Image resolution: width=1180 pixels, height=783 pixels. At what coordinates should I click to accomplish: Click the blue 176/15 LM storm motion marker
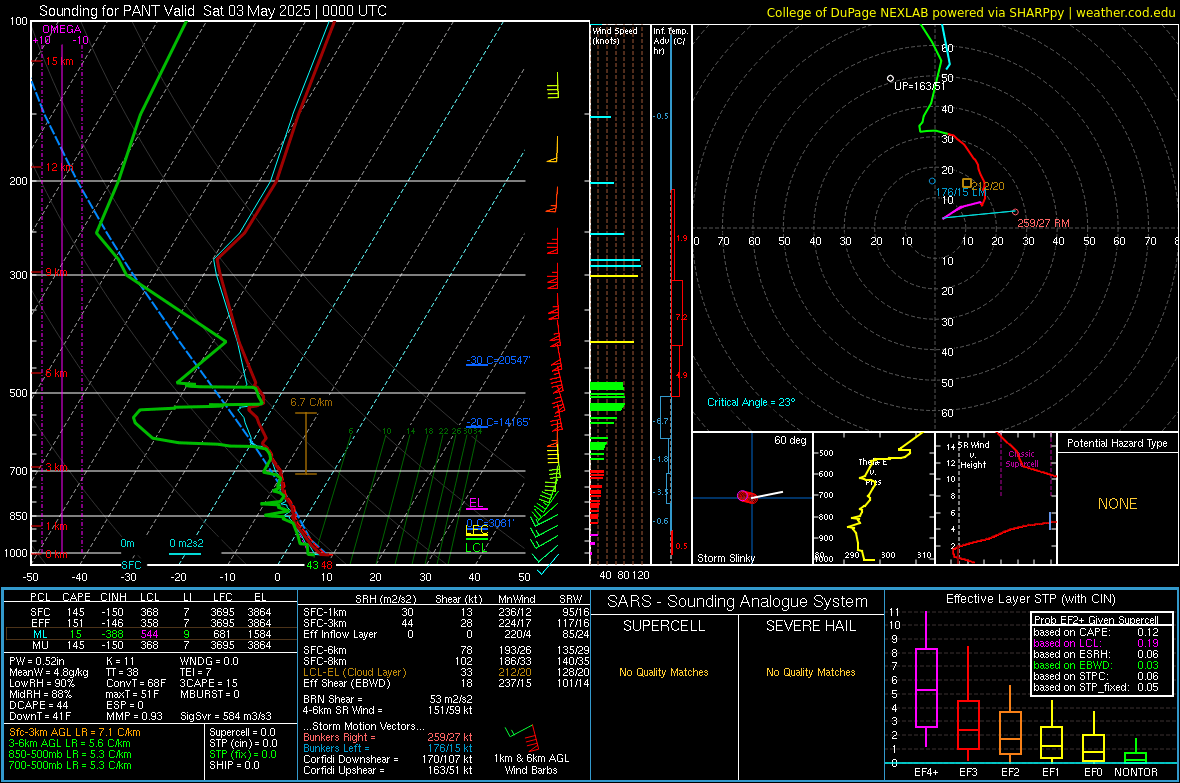[x=932, y=181]
